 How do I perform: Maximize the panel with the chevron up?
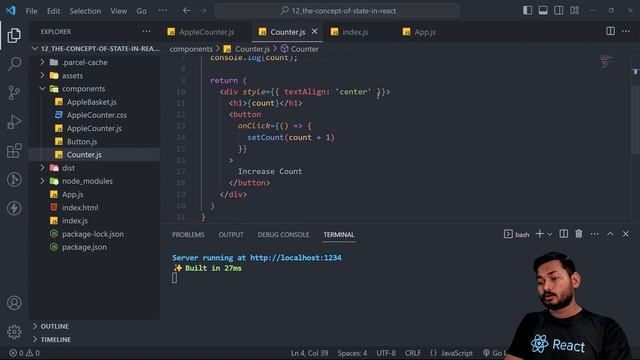610,234
